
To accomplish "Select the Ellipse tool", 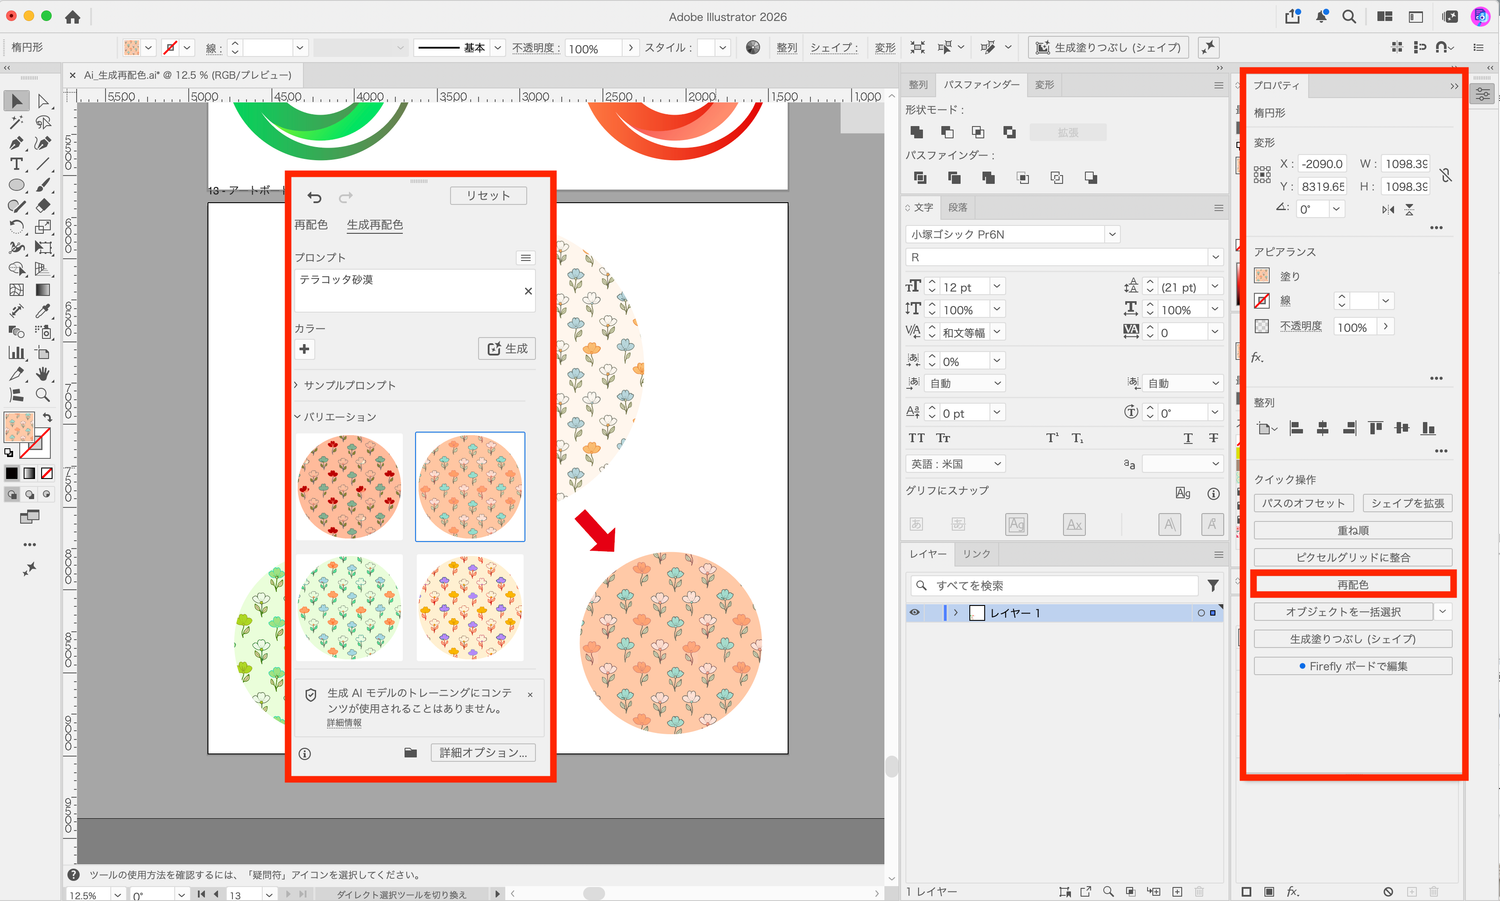I will (x=16, y=185).
